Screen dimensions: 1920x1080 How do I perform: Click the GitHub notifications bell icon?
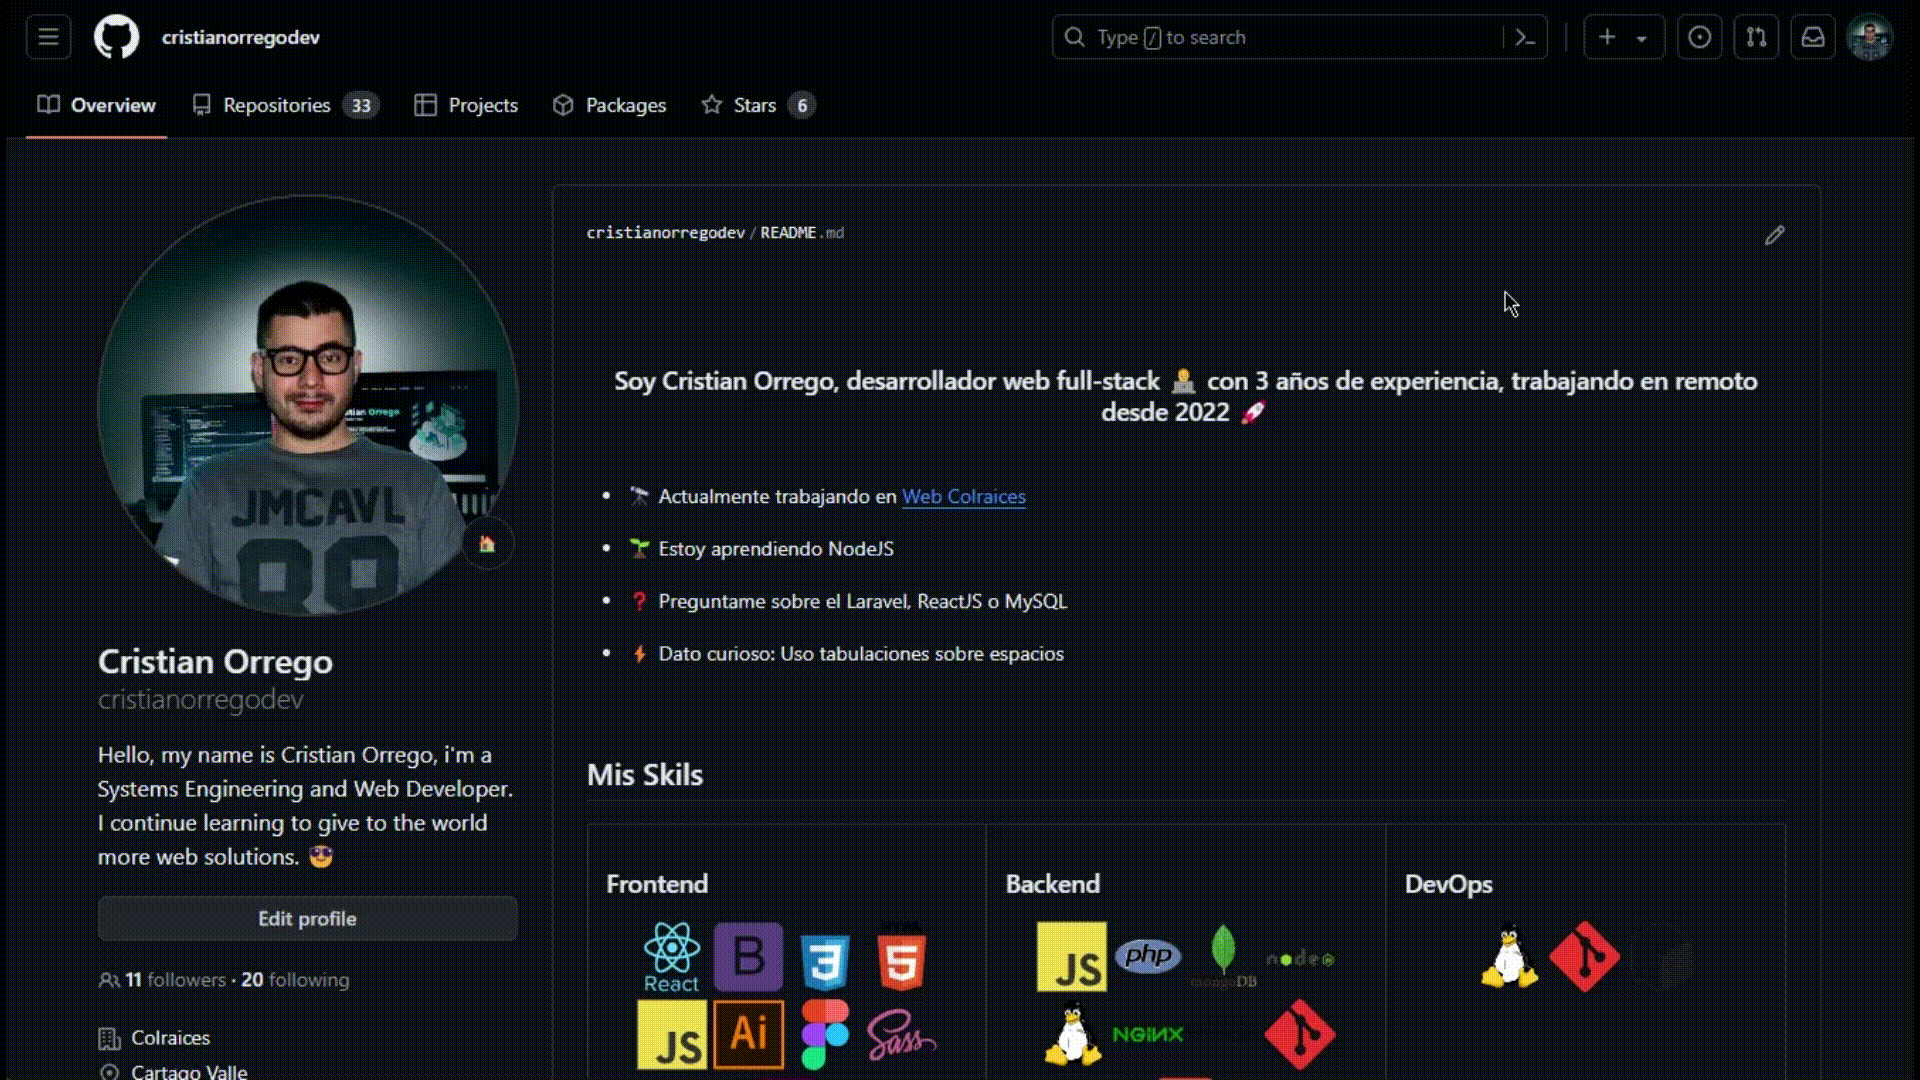1813,37
